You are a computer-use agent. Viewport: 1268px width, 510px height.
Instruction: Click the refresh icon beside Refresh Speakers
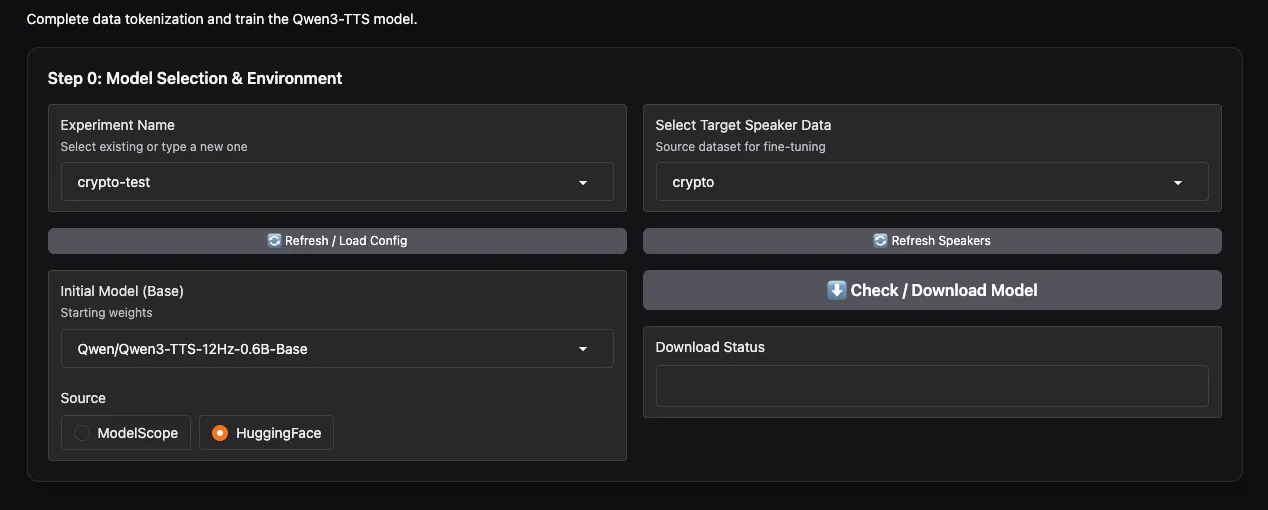tap(880, 241)
